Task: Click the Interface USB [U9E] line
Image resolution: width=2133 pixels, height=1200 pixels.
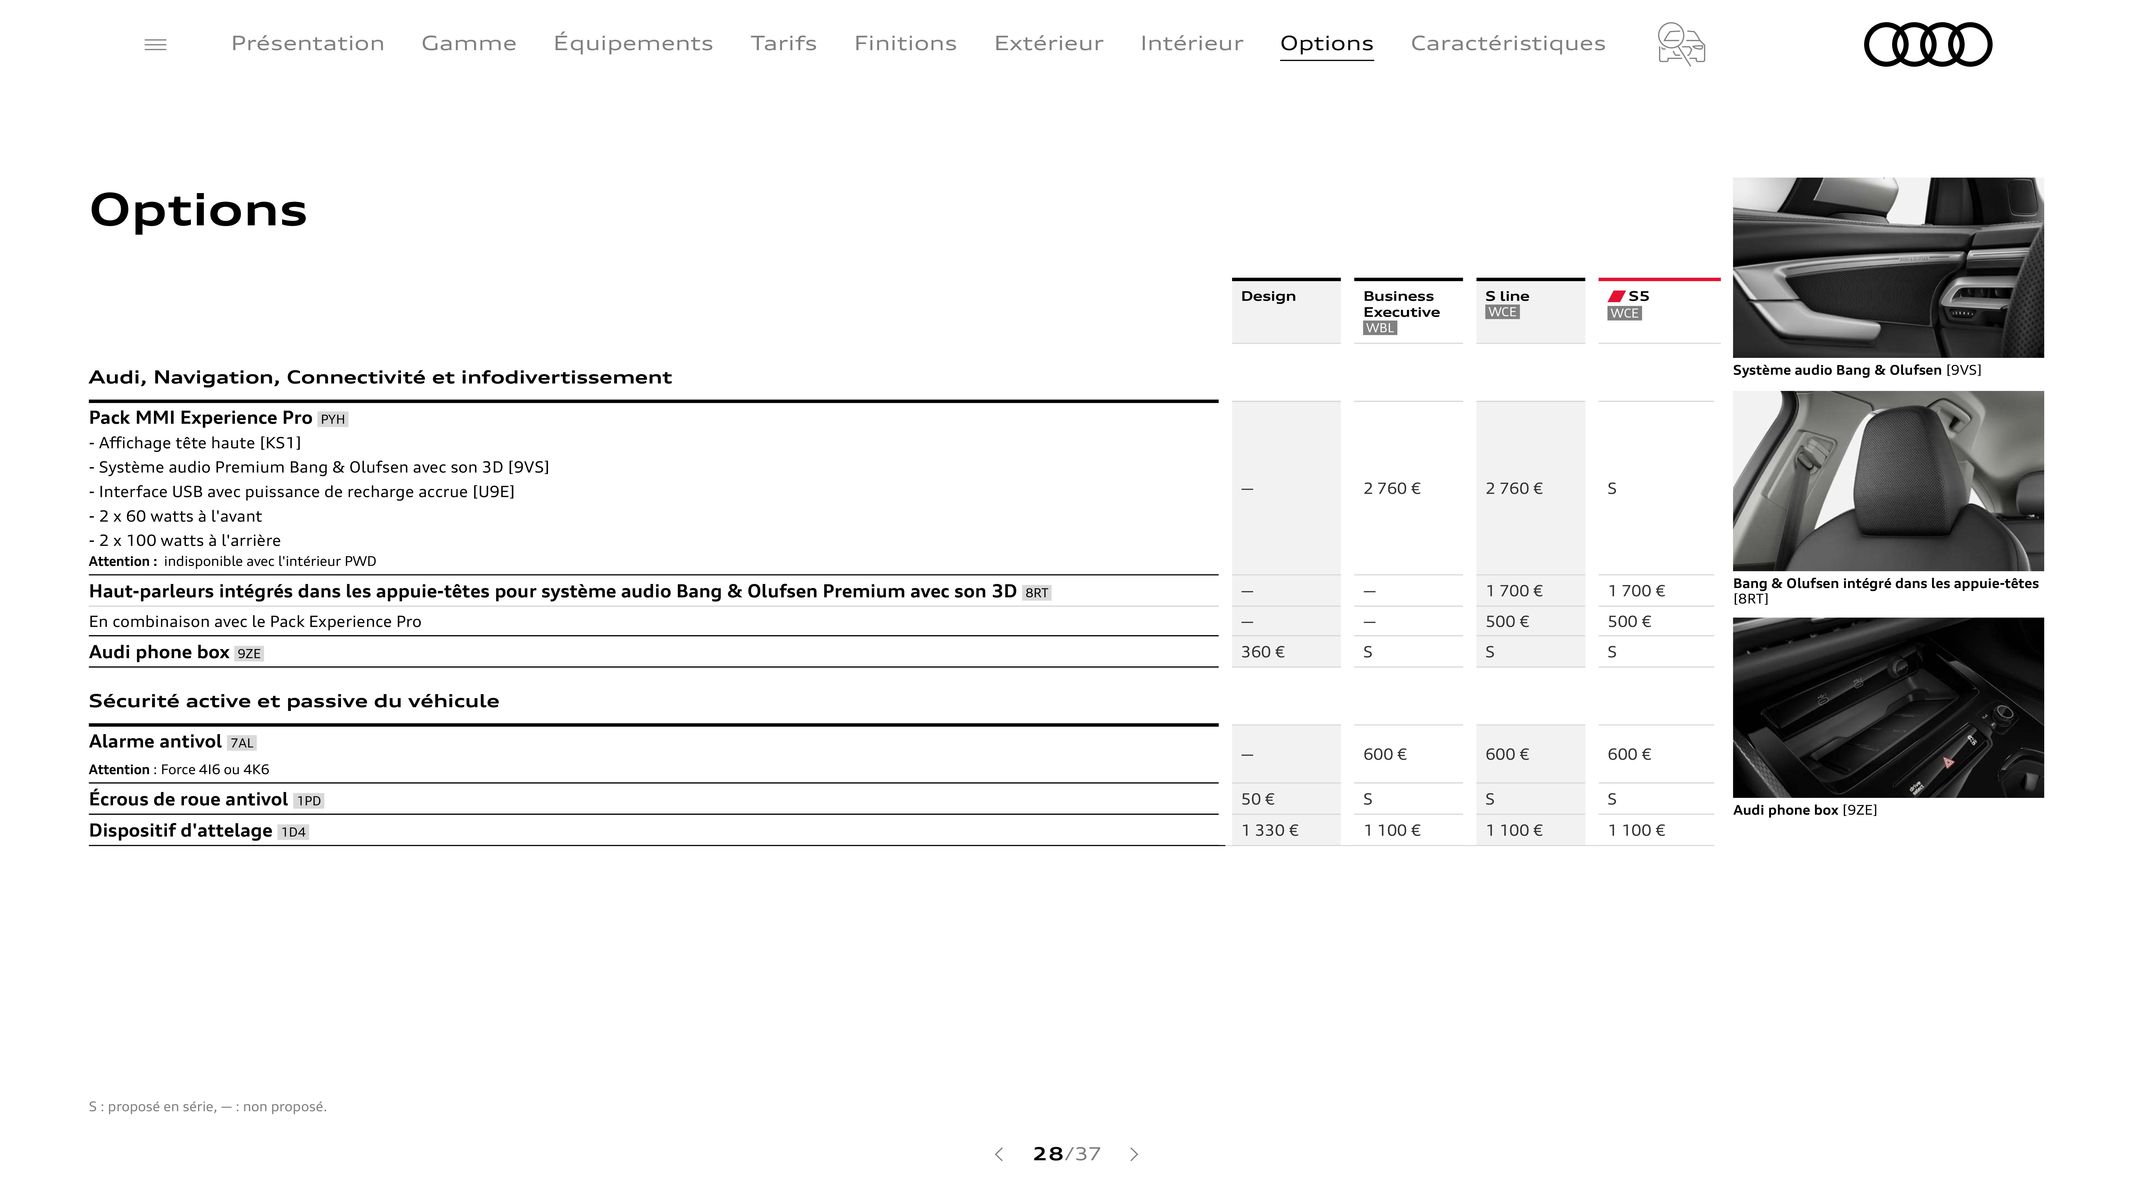Action: coord(302,492)
